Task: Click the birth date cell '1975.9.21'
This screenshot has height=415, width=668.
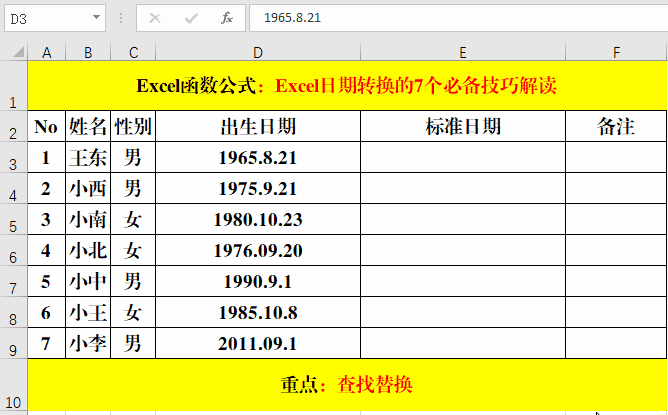Action: tap(258, 188)
